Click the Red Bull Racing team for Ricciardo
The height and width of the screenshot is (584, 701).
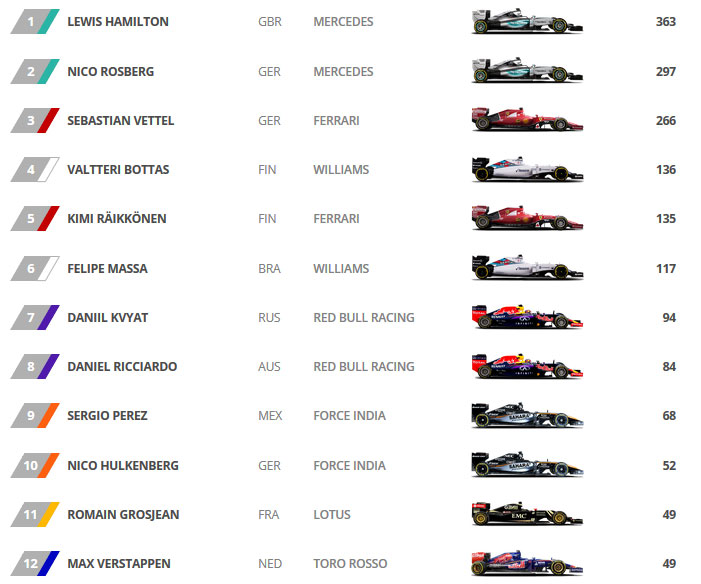(x=364, y=367)
